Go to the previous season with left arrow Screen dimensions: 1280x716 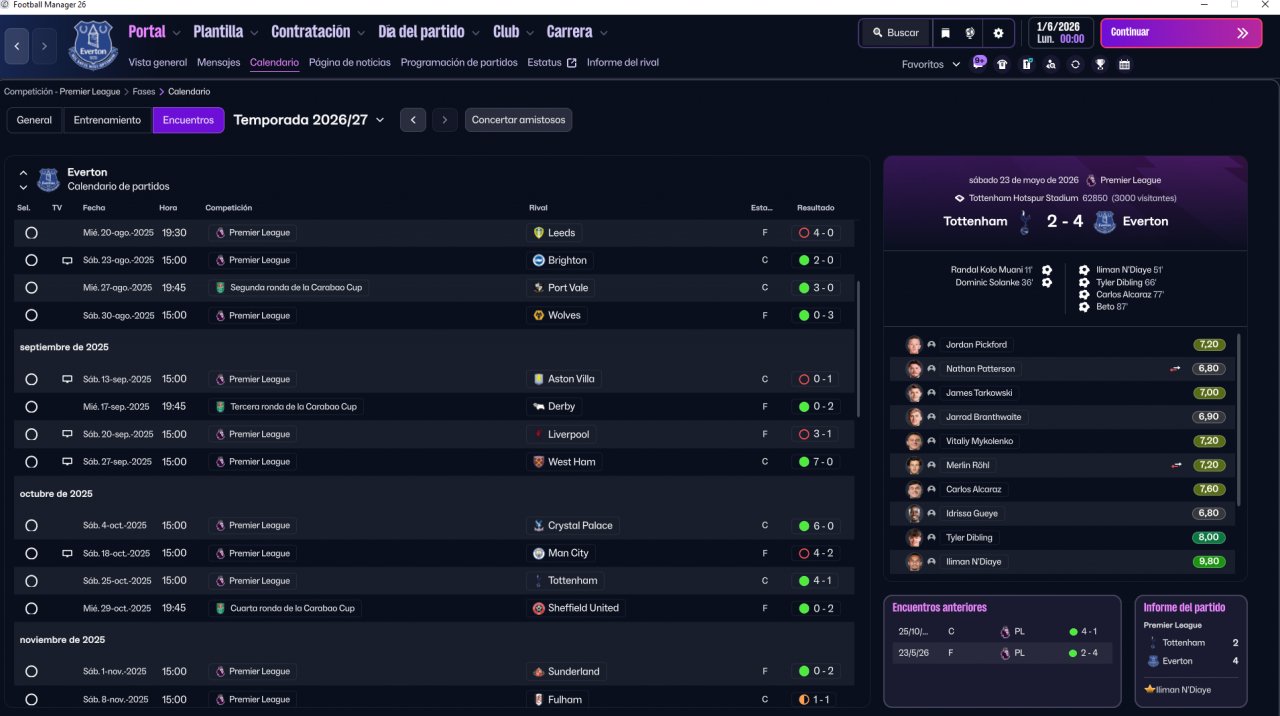[413, 120]
